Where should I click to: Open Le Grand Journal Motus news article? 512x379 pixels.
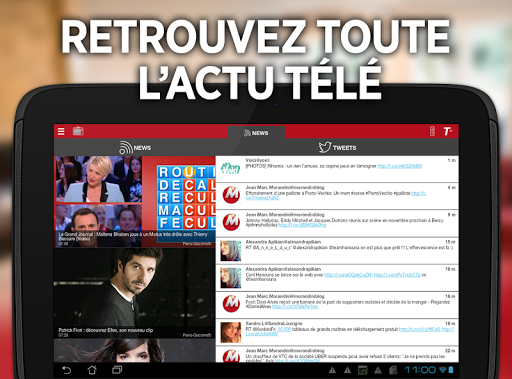coord(135,201)
